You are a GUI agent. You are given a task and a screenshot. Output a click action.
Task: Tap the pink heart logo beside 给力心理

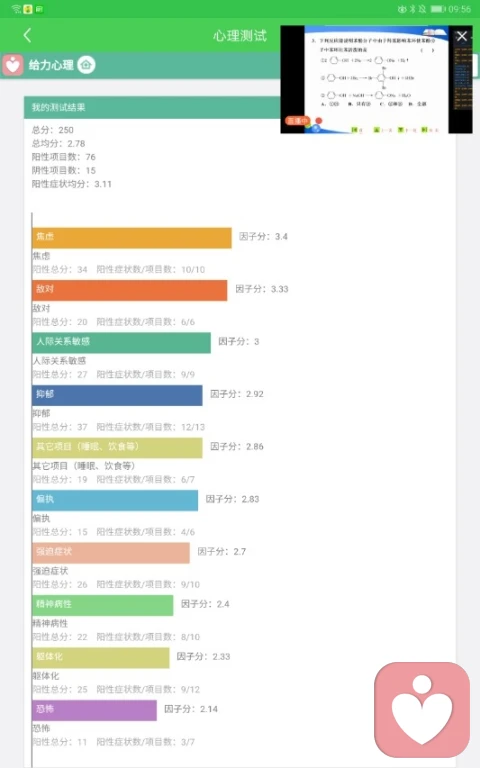[x=13, y=65]
